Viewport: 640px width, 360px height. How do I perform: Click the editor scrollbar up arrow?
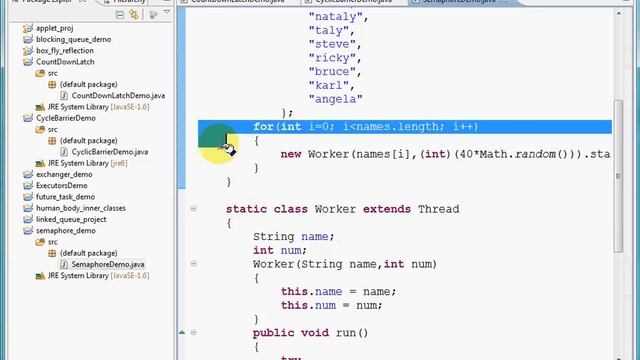tap(619, 13)
